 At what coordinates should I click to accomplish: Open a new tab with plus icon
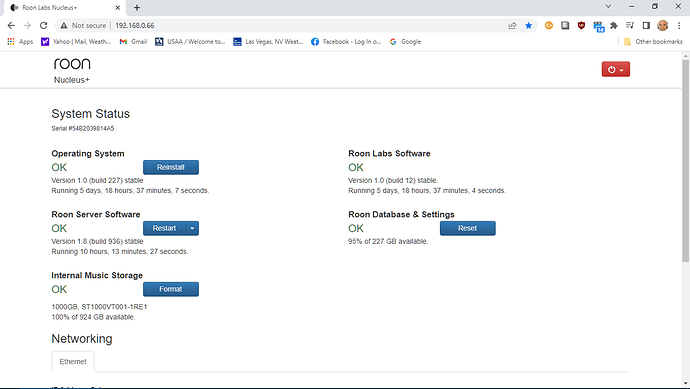(x=137, y=7)
